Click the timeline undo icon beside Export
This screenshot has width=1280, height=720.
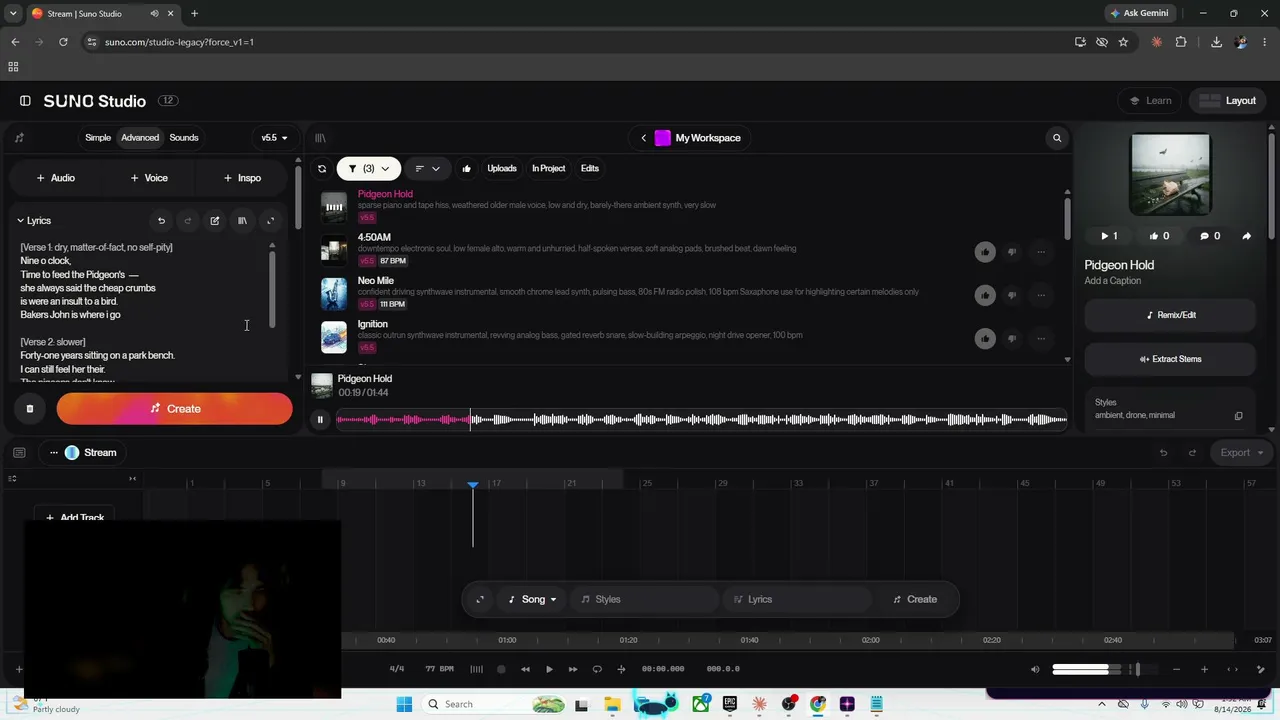pyautogui.click(x=1163, y=453)
